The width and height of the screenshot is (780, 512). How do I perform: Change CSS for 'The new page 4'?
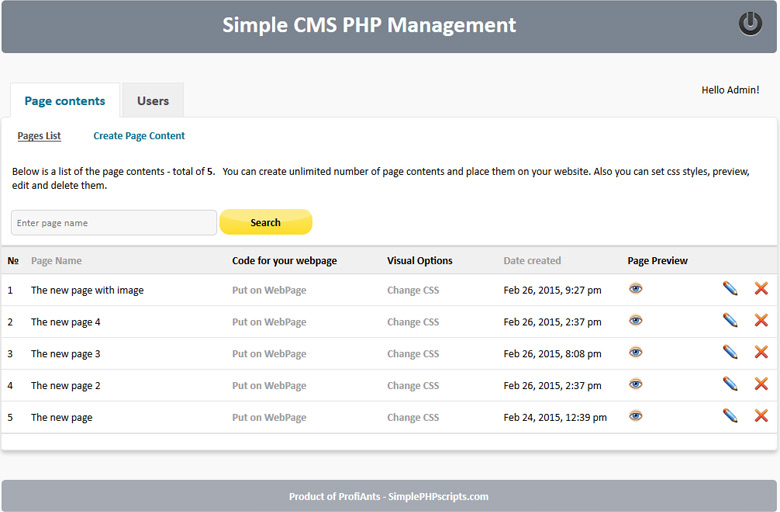pyautogui.click(x=413, y=322)
